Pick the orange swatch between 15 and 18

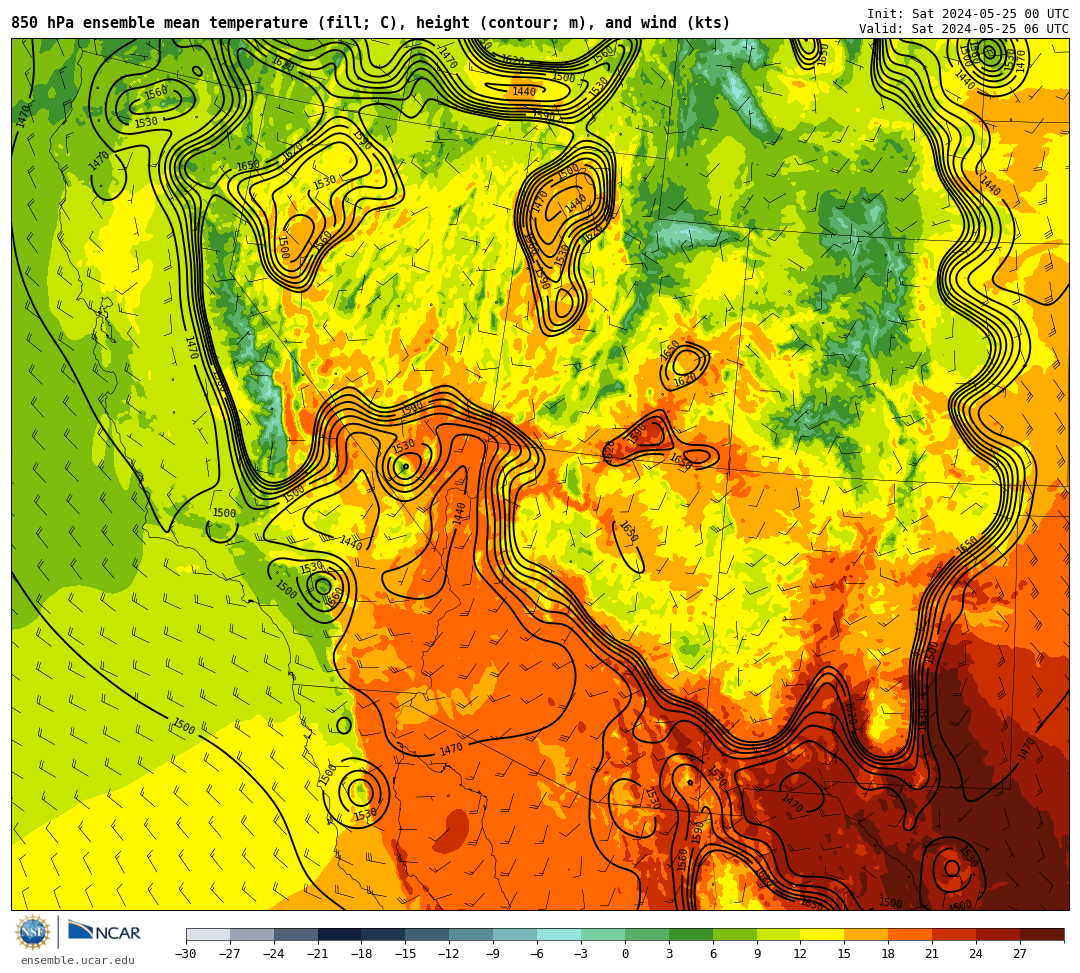866,934
